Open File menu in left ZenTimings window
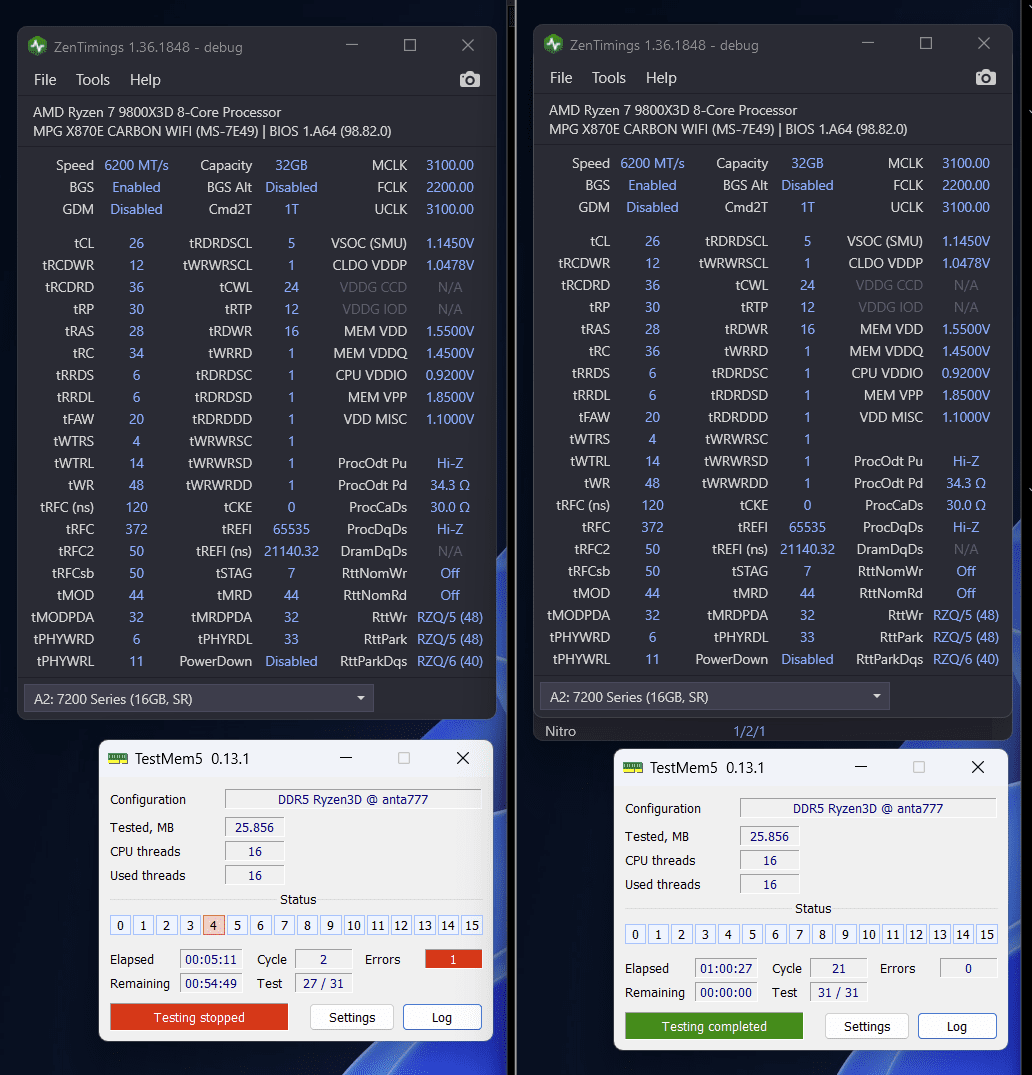This screenshot has height=1075, width=1032. click(45, 80)
